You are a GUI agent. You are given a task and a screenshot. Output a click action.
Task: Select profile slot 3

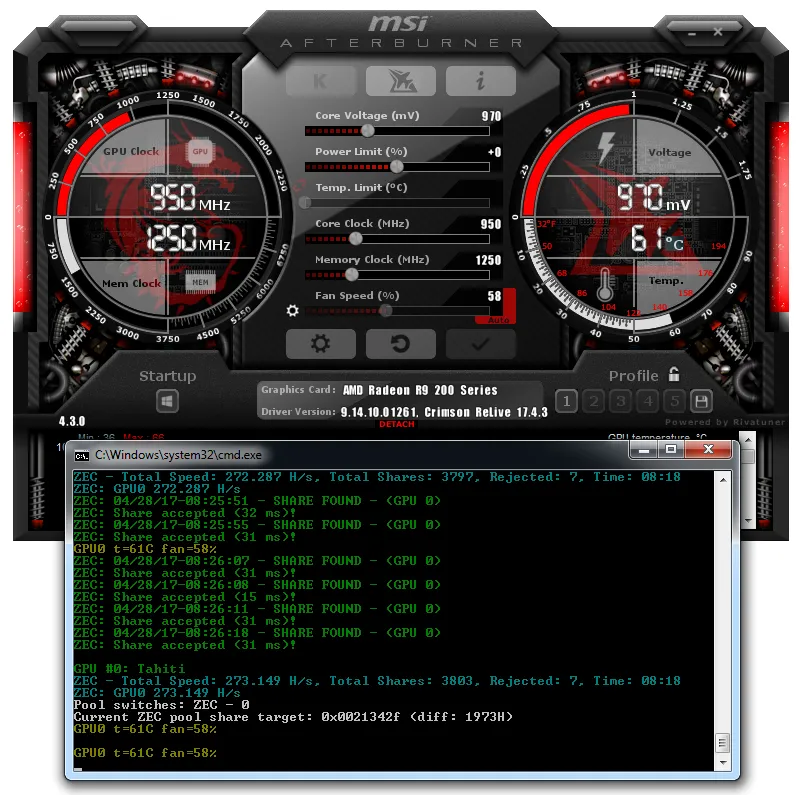(x=621, y=401)
